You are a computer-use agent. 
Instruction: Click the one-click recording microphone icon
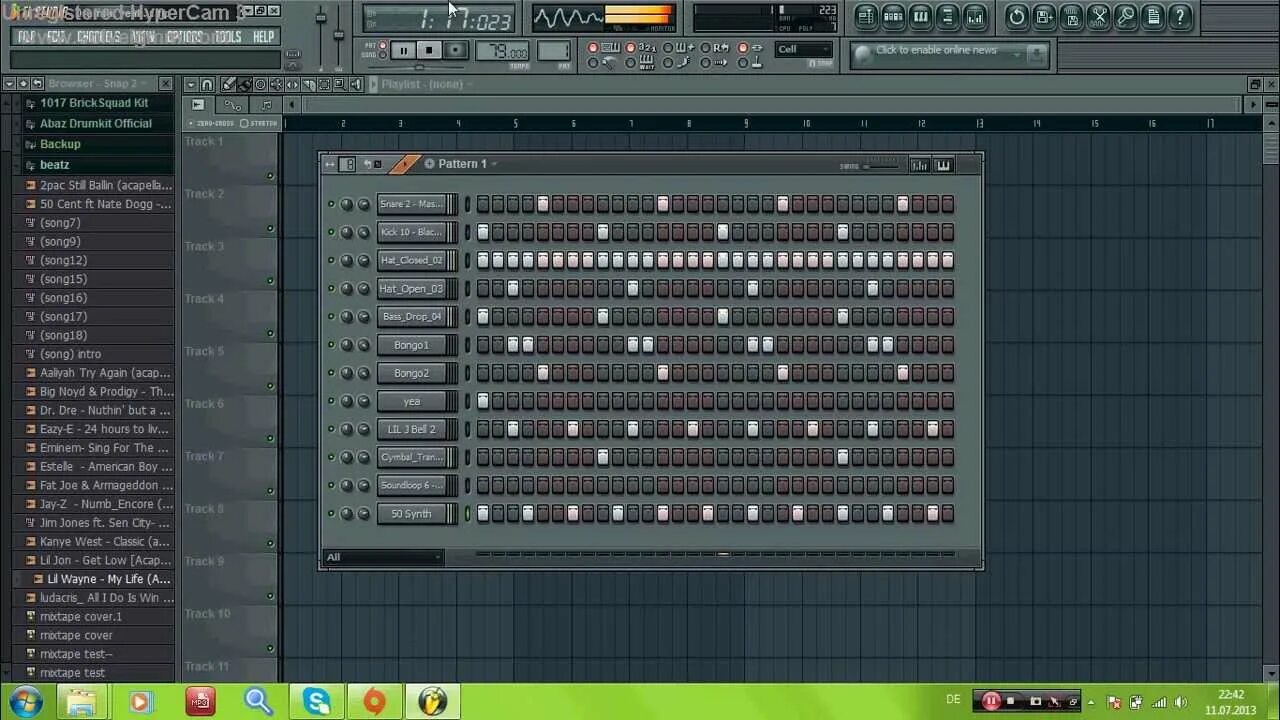pos(1125,16)
